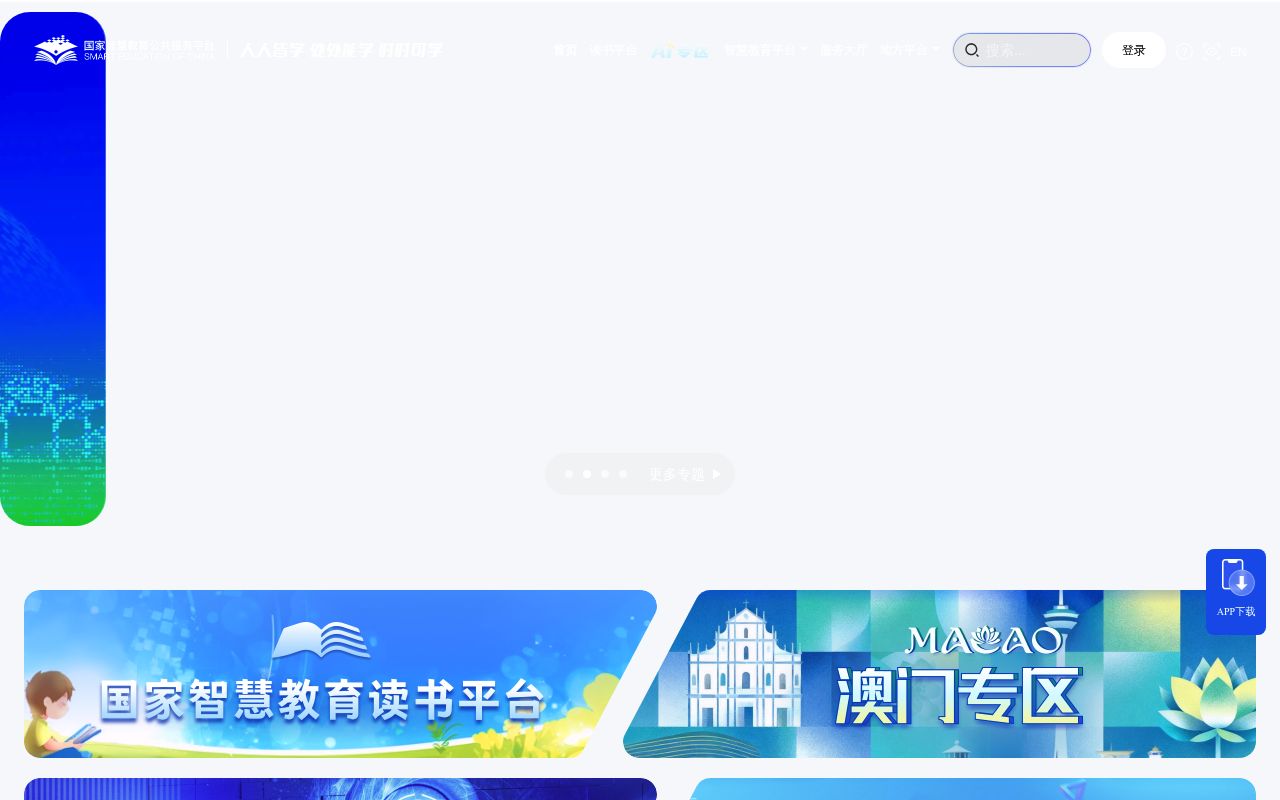
Task: Open the 首页 nav item
Action: coord(565,50)
